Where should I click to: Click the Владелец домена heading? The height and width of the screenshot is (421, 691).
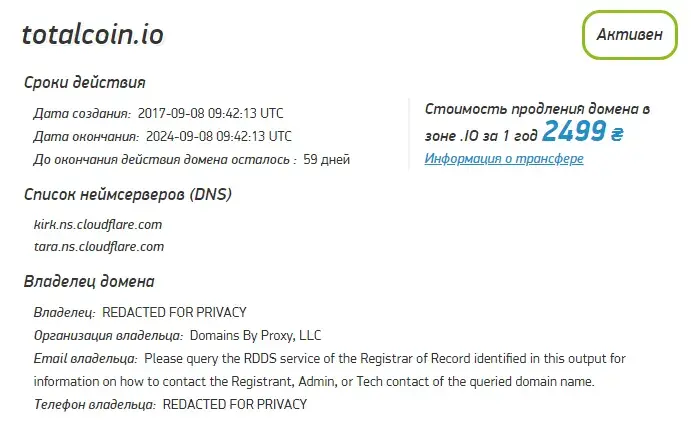(89, 281)
